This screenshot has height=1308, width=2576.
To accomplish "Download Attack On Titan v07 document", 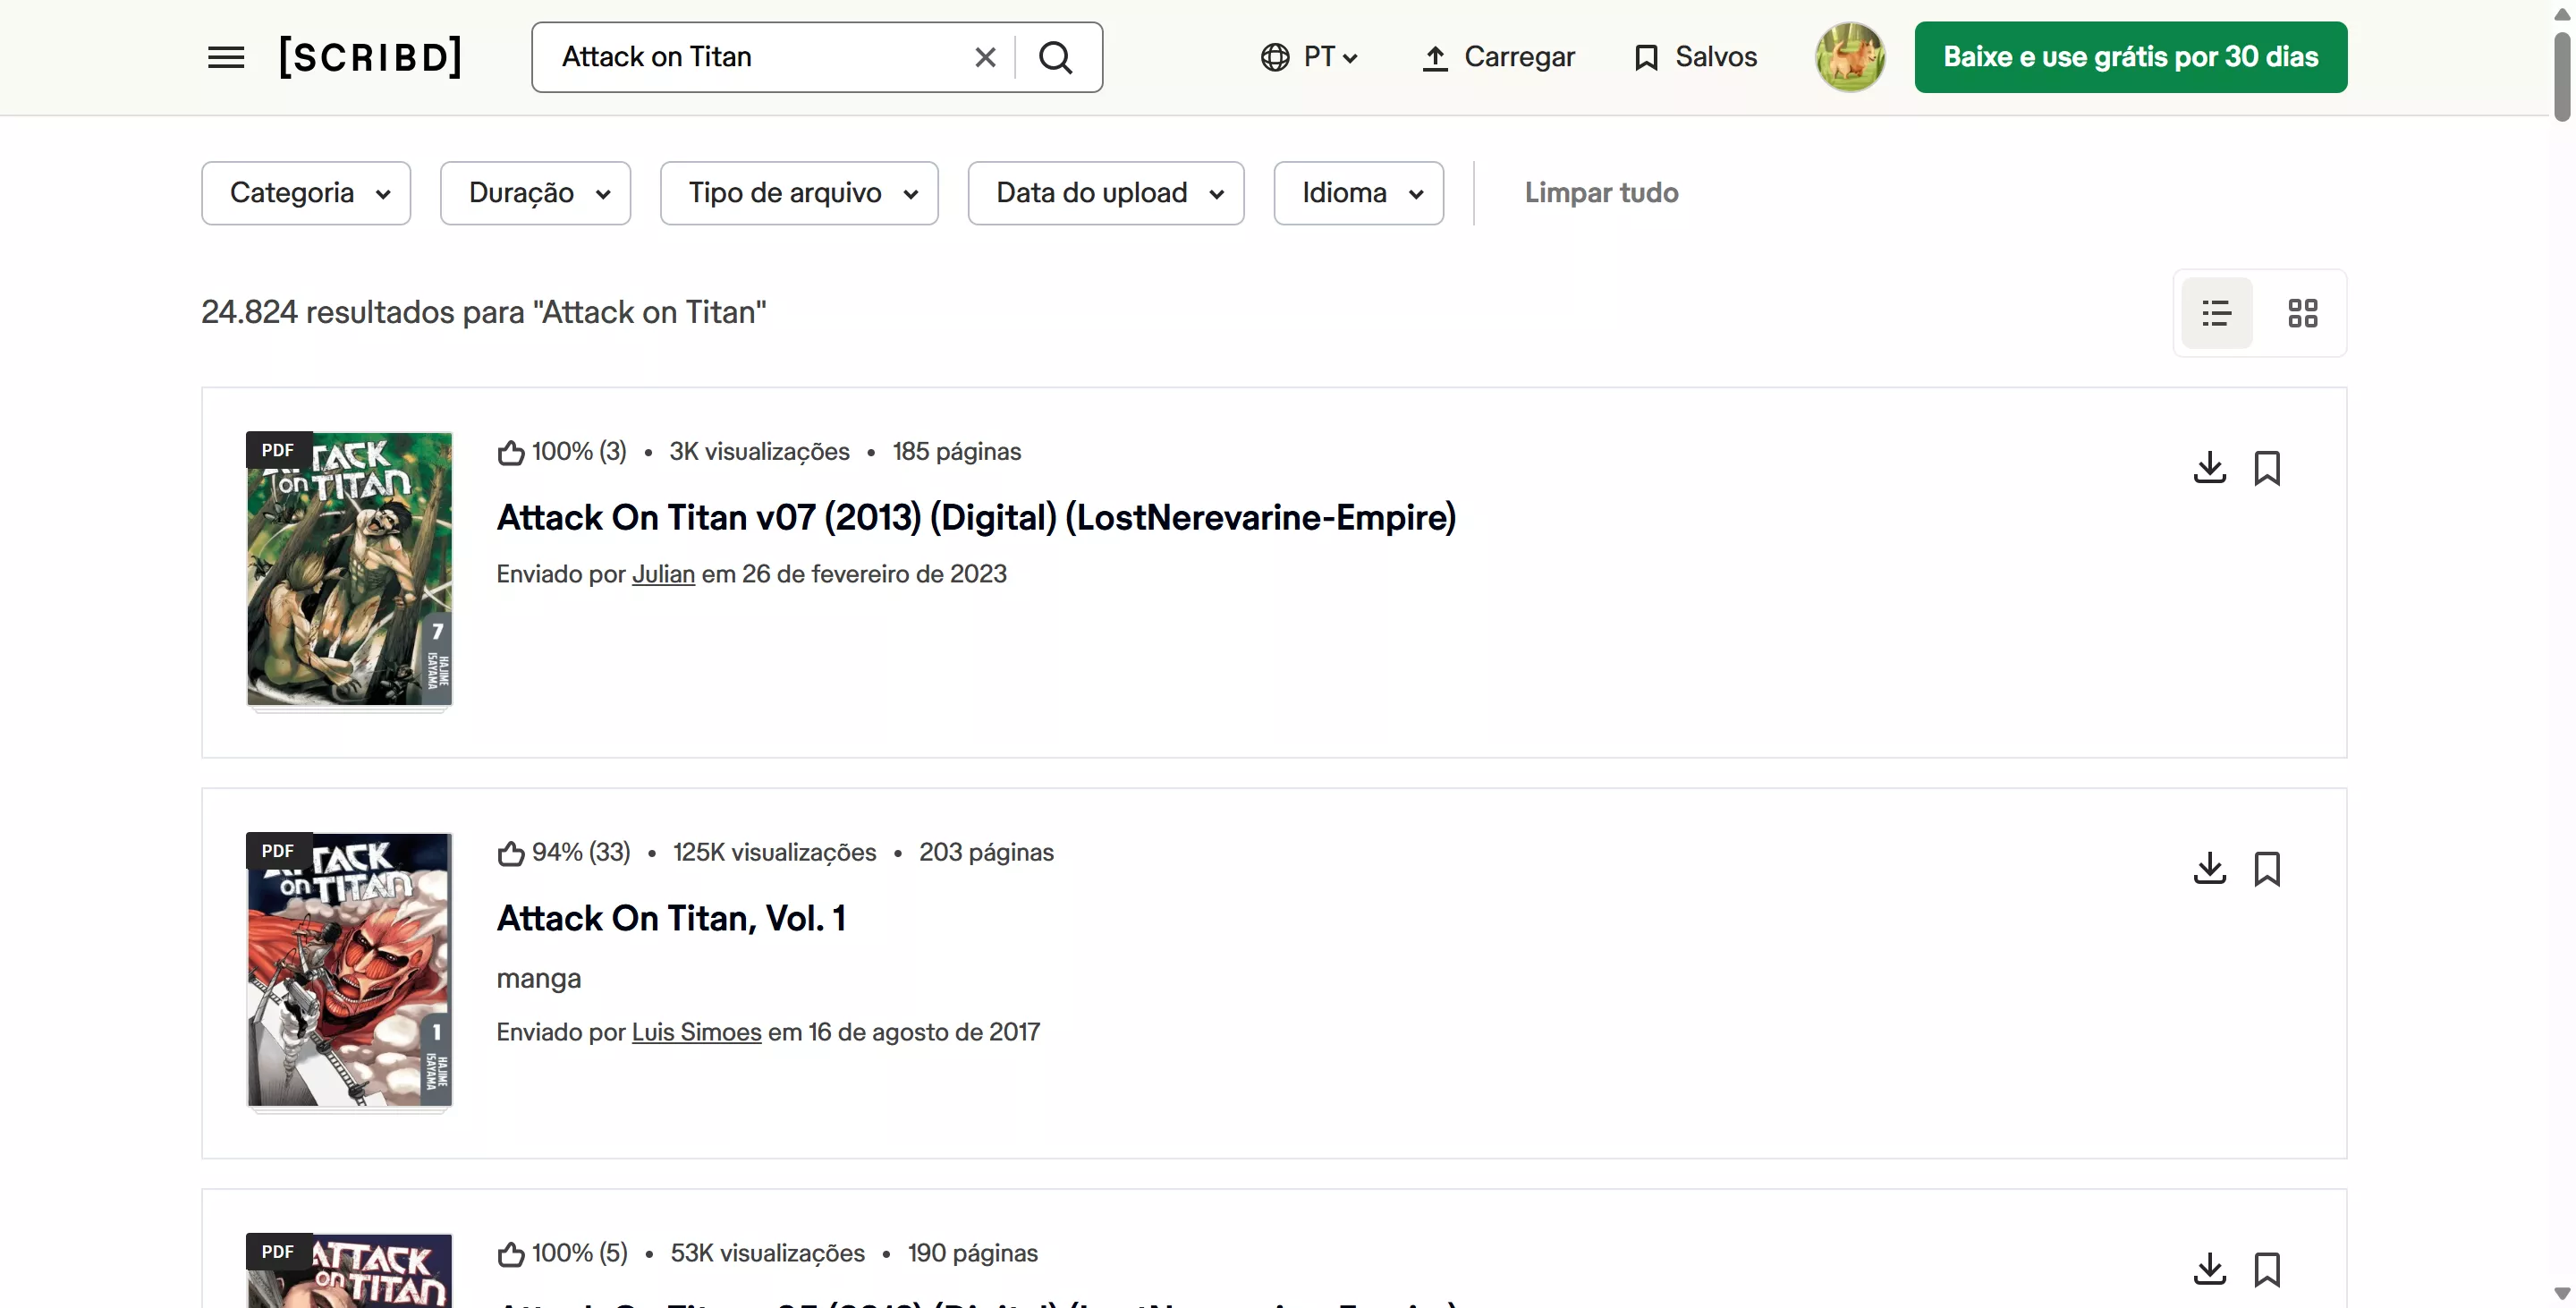I will [x=2209, y=467].
